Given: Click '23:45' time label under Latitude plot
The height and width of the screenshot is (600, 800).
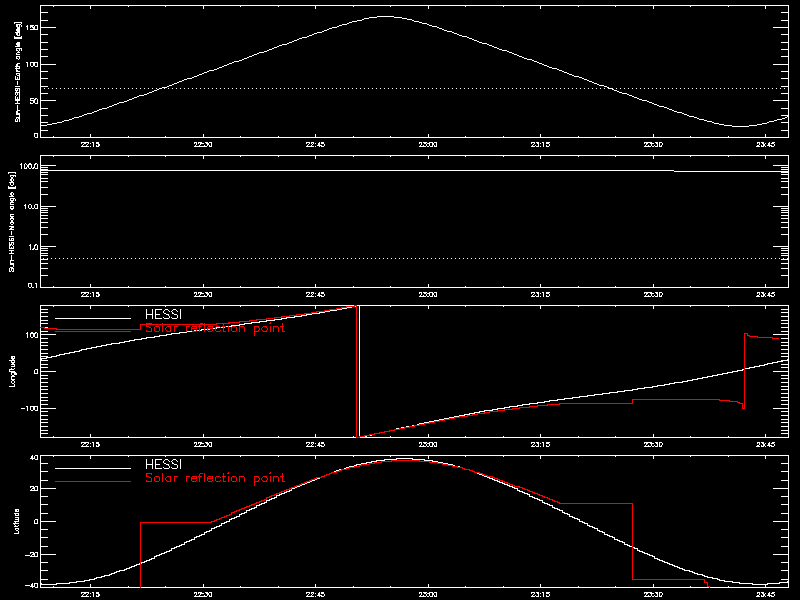Looking at the screenshot, I should coord(765,594).
